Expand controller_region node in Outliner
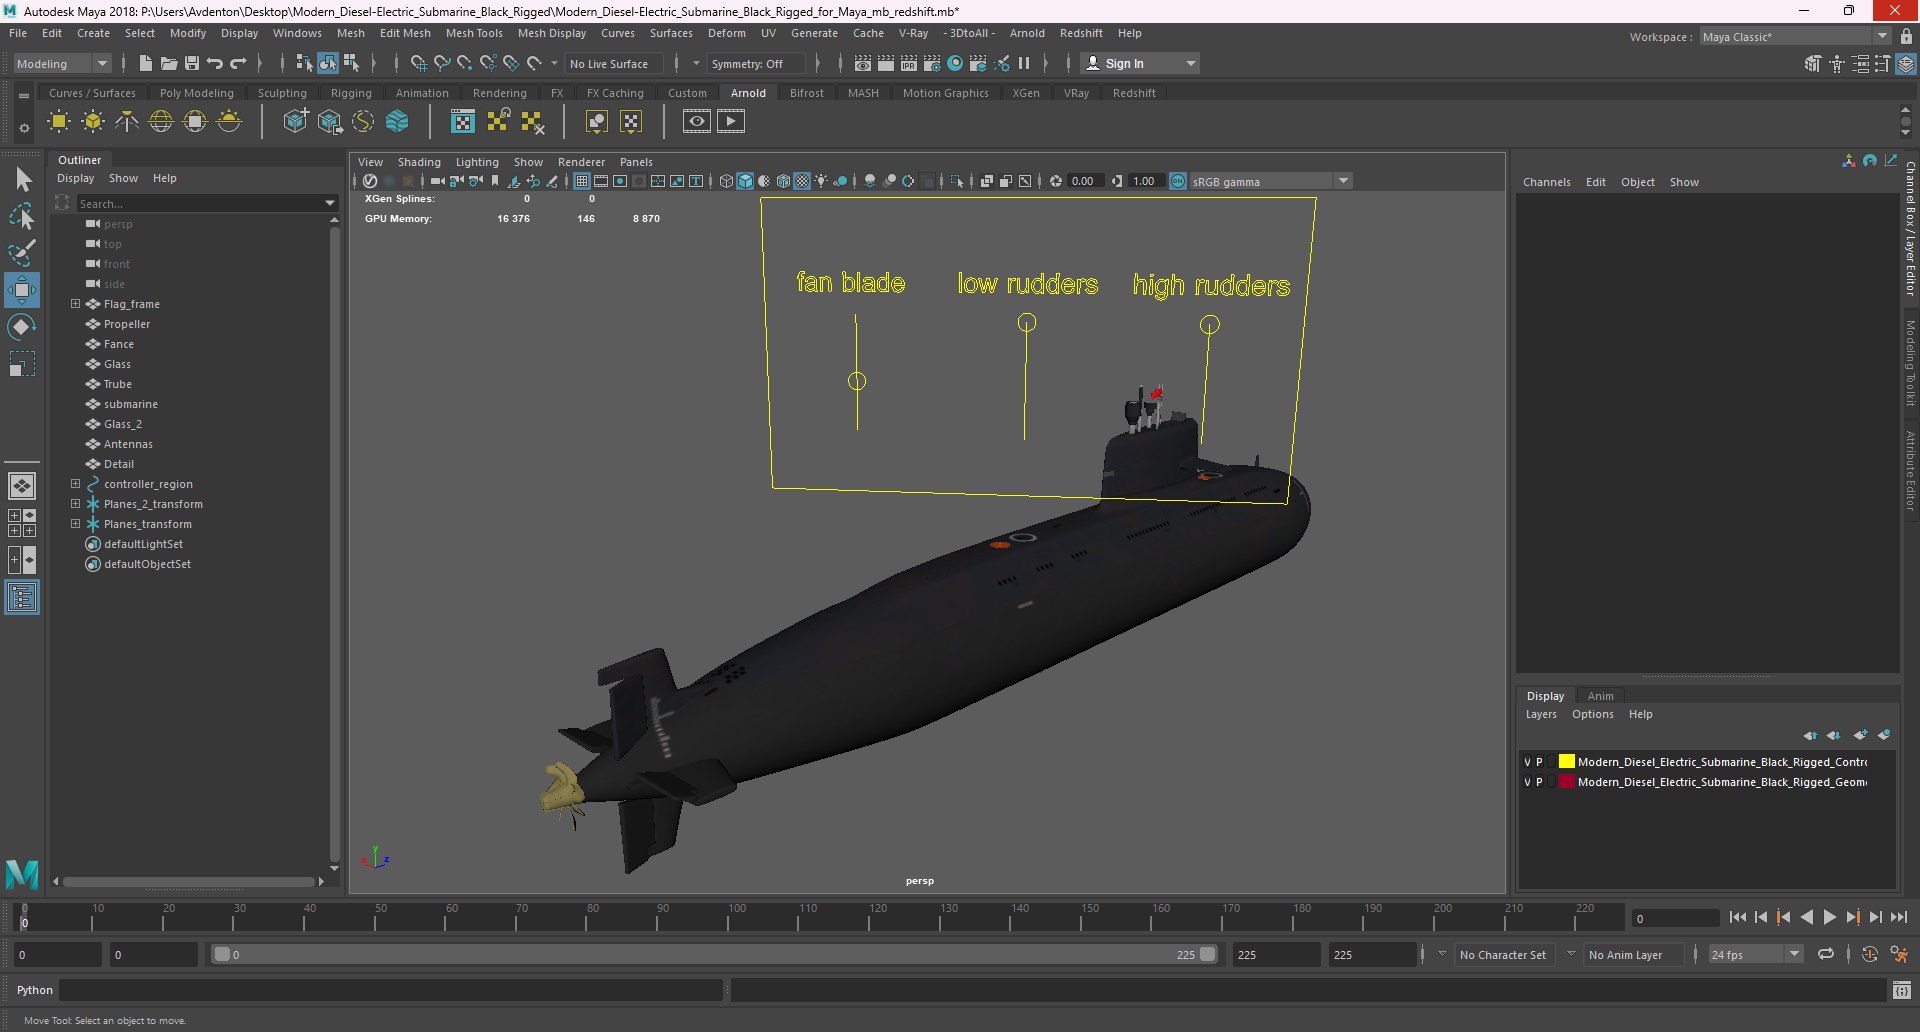Screen dimensions: 1920x1032 click(75, 483)
